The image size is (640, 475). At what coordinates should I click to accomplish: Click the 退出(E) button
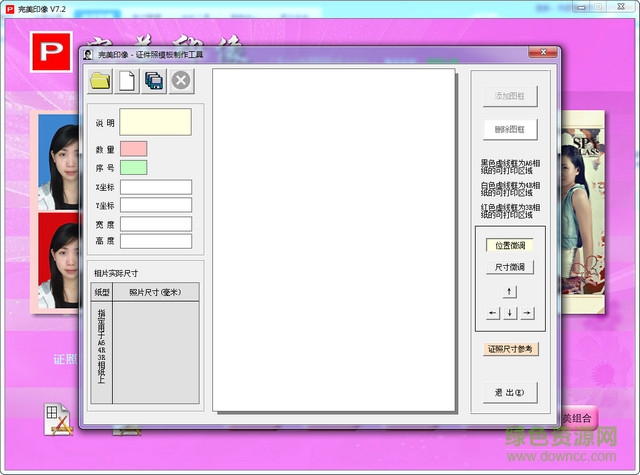(510, 393)
